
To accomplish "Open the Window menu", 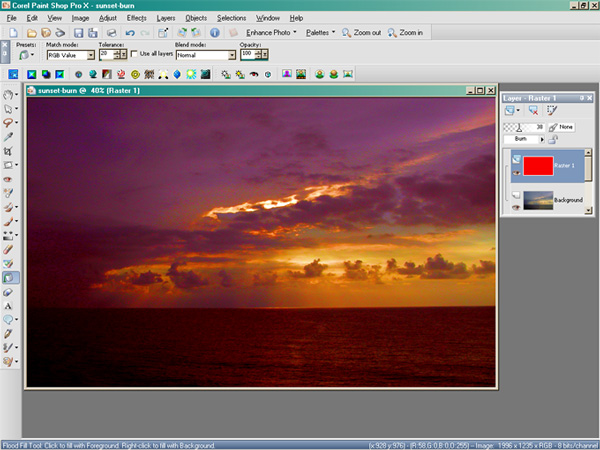I will 268,18.
